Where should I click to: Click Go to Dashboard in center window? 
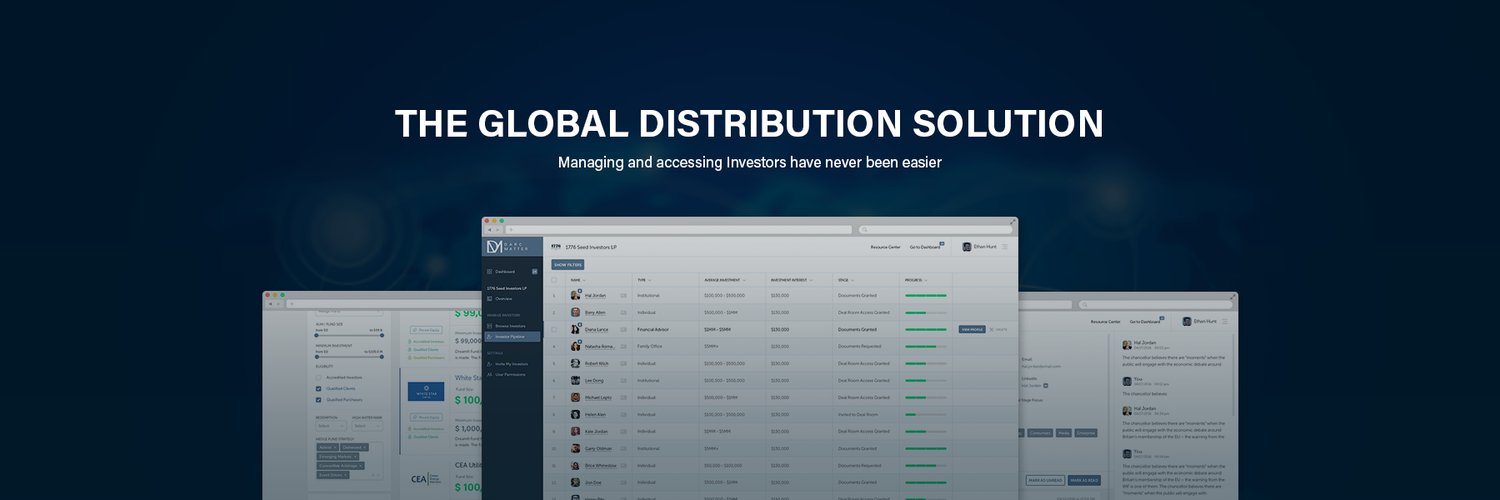[924, 247]
